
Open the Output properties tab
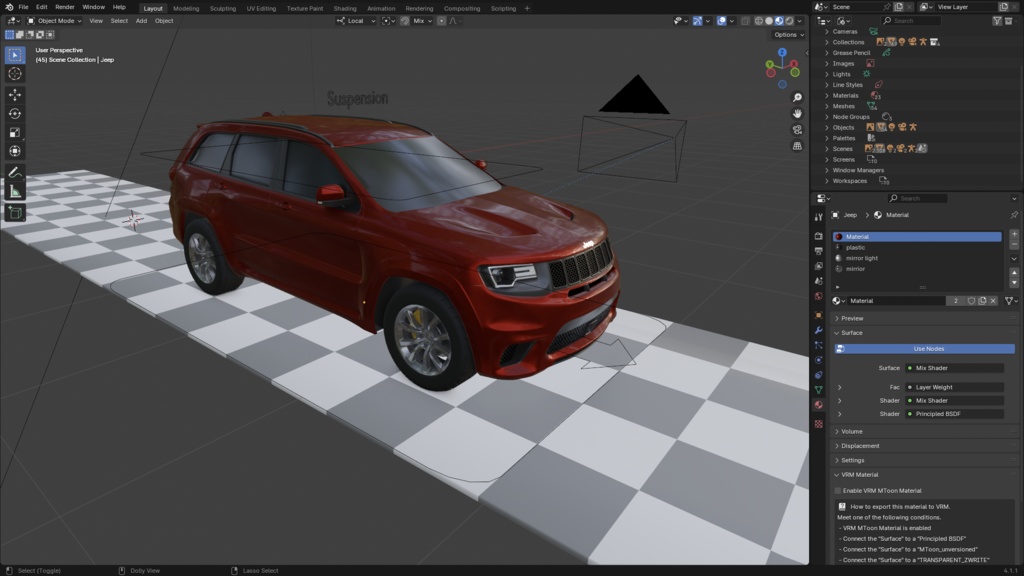pos(818,251)
